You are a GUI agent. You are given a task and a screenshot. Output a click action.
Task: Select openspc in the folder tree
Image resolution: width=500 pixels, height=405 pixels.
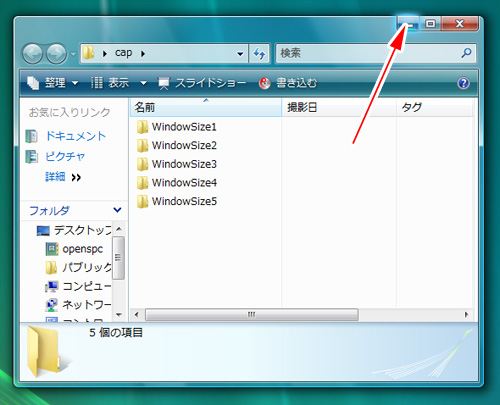coord(83,249)
